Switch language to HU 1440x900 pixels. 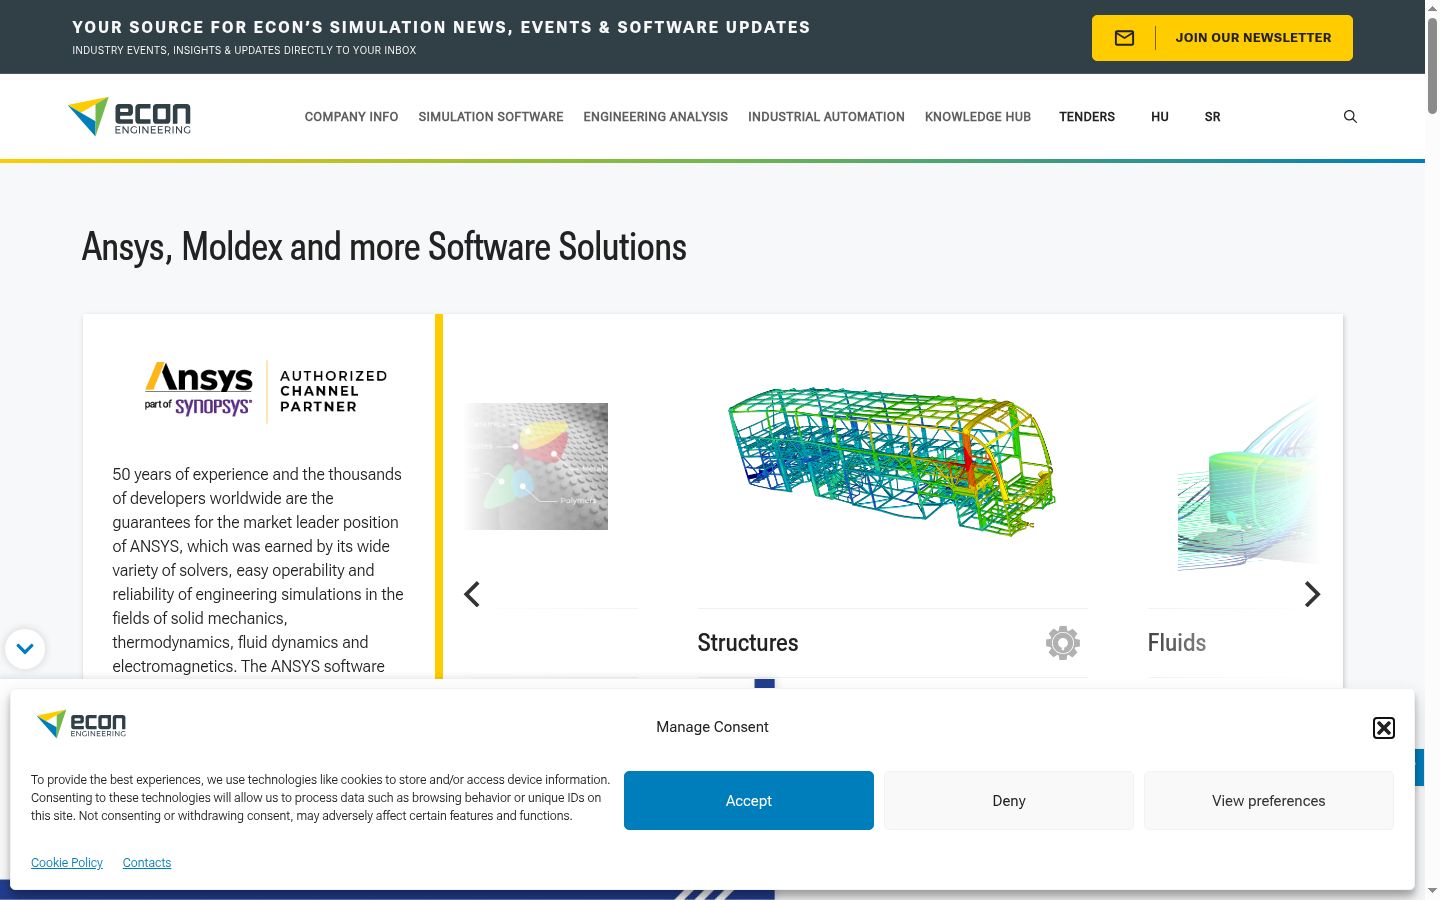[1160, 117]
